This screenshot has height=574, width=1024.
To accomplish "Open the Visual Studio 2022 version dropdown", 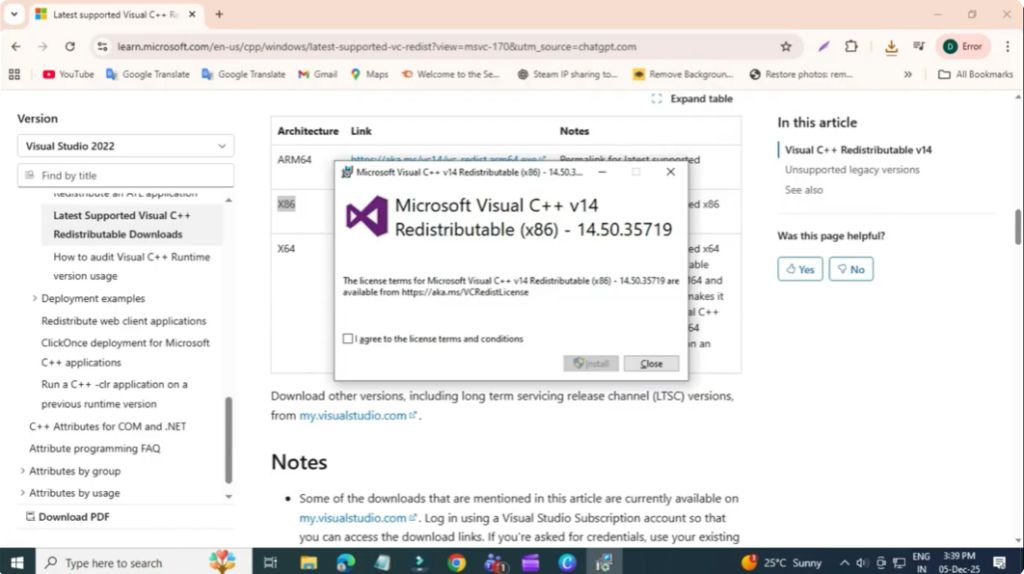I will [125, 146].
